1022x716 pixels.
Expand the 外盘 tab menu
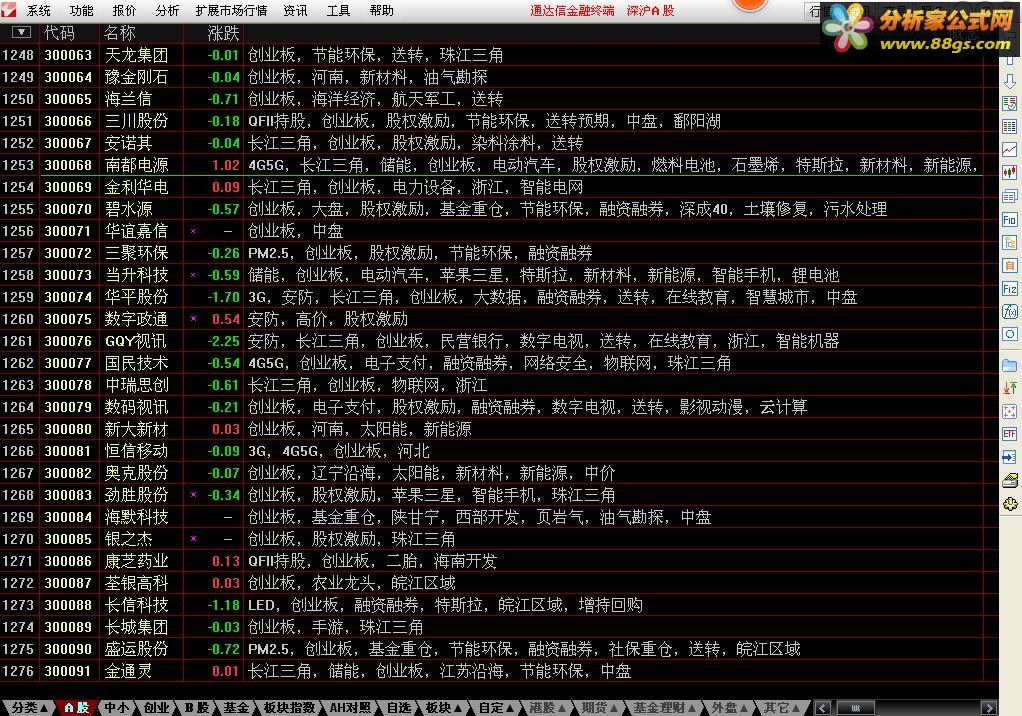pyautogui.click(x=729, y=708)
